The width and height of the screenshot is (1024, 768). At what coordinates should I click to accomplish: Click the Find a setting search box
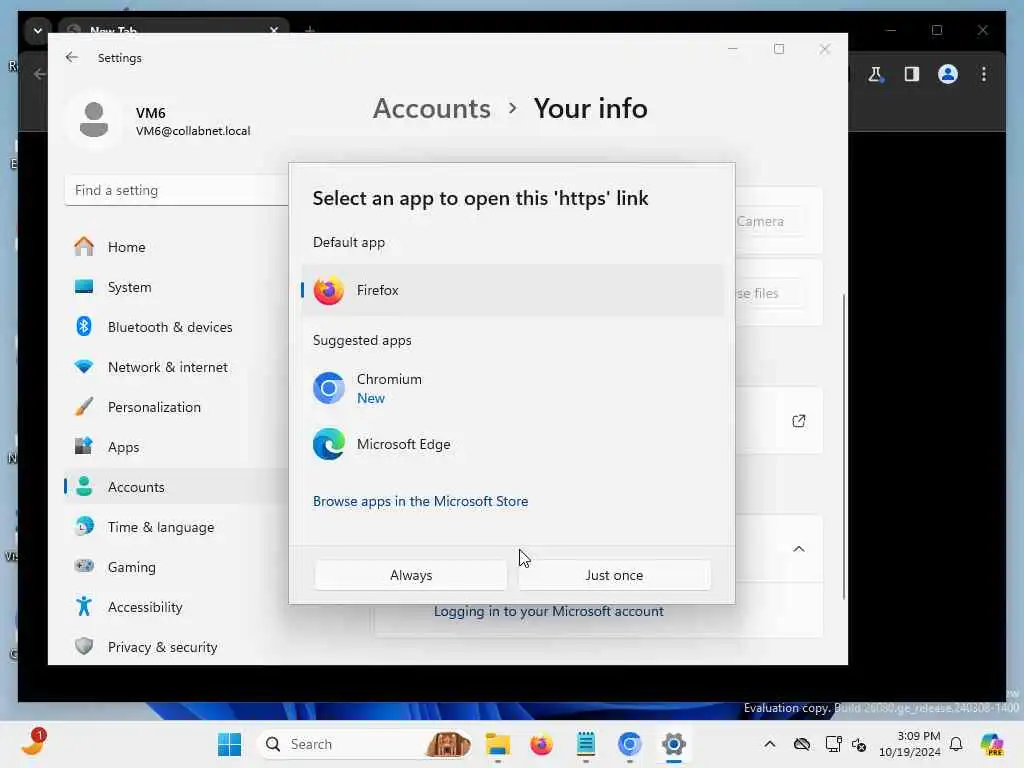coord(176,190)
